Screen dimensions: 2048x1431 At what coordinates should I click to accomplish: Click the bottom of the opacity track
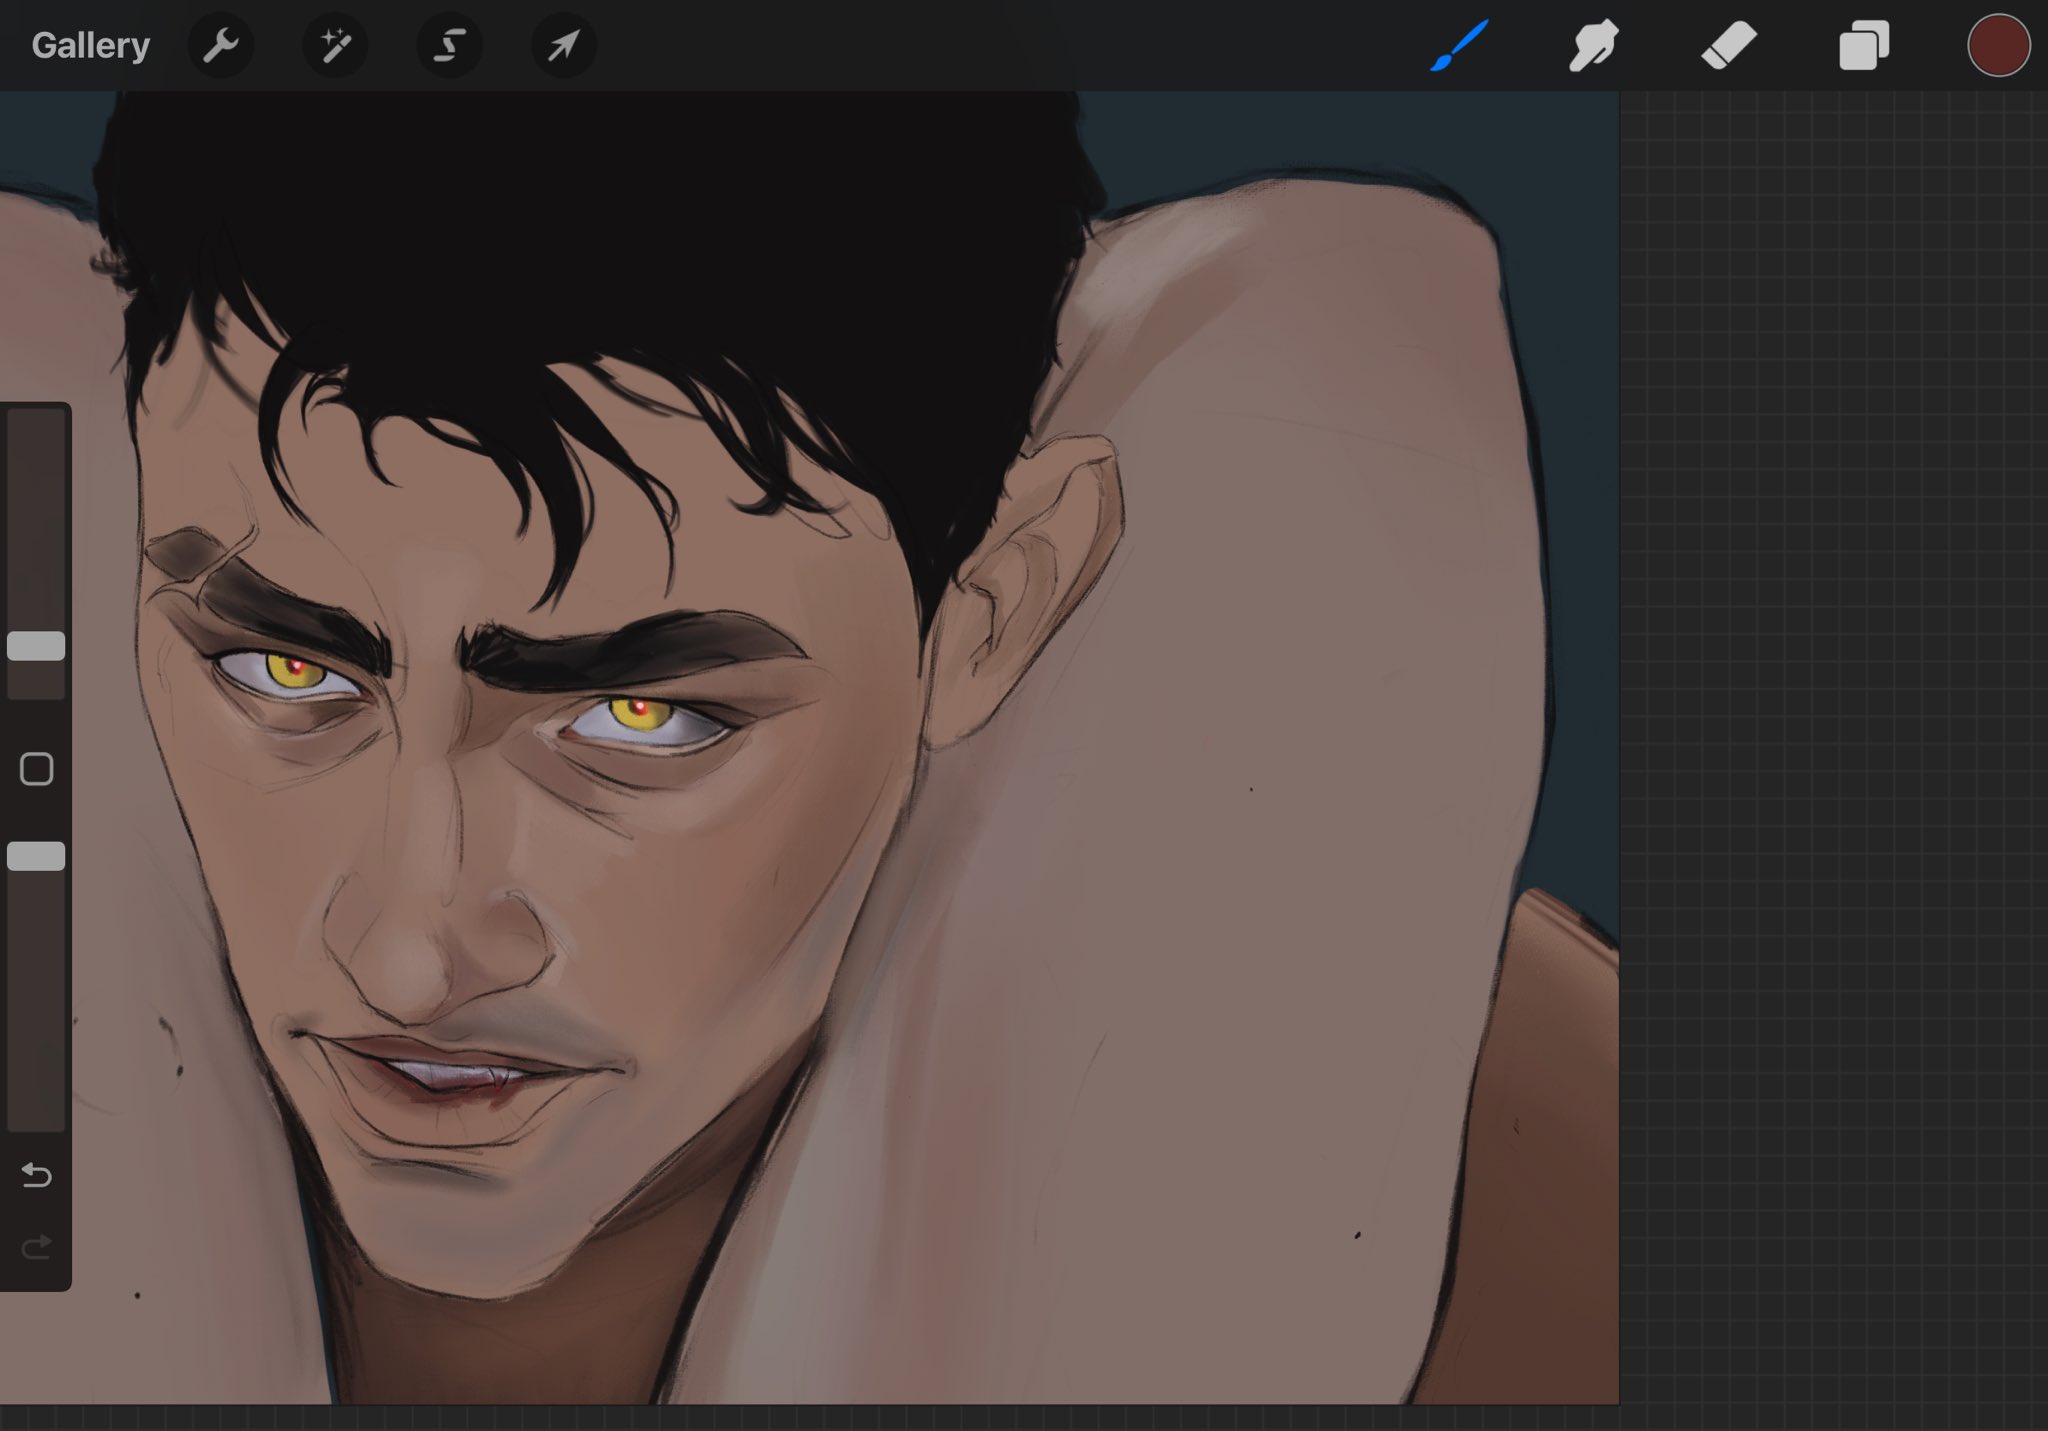[36, 1118]
